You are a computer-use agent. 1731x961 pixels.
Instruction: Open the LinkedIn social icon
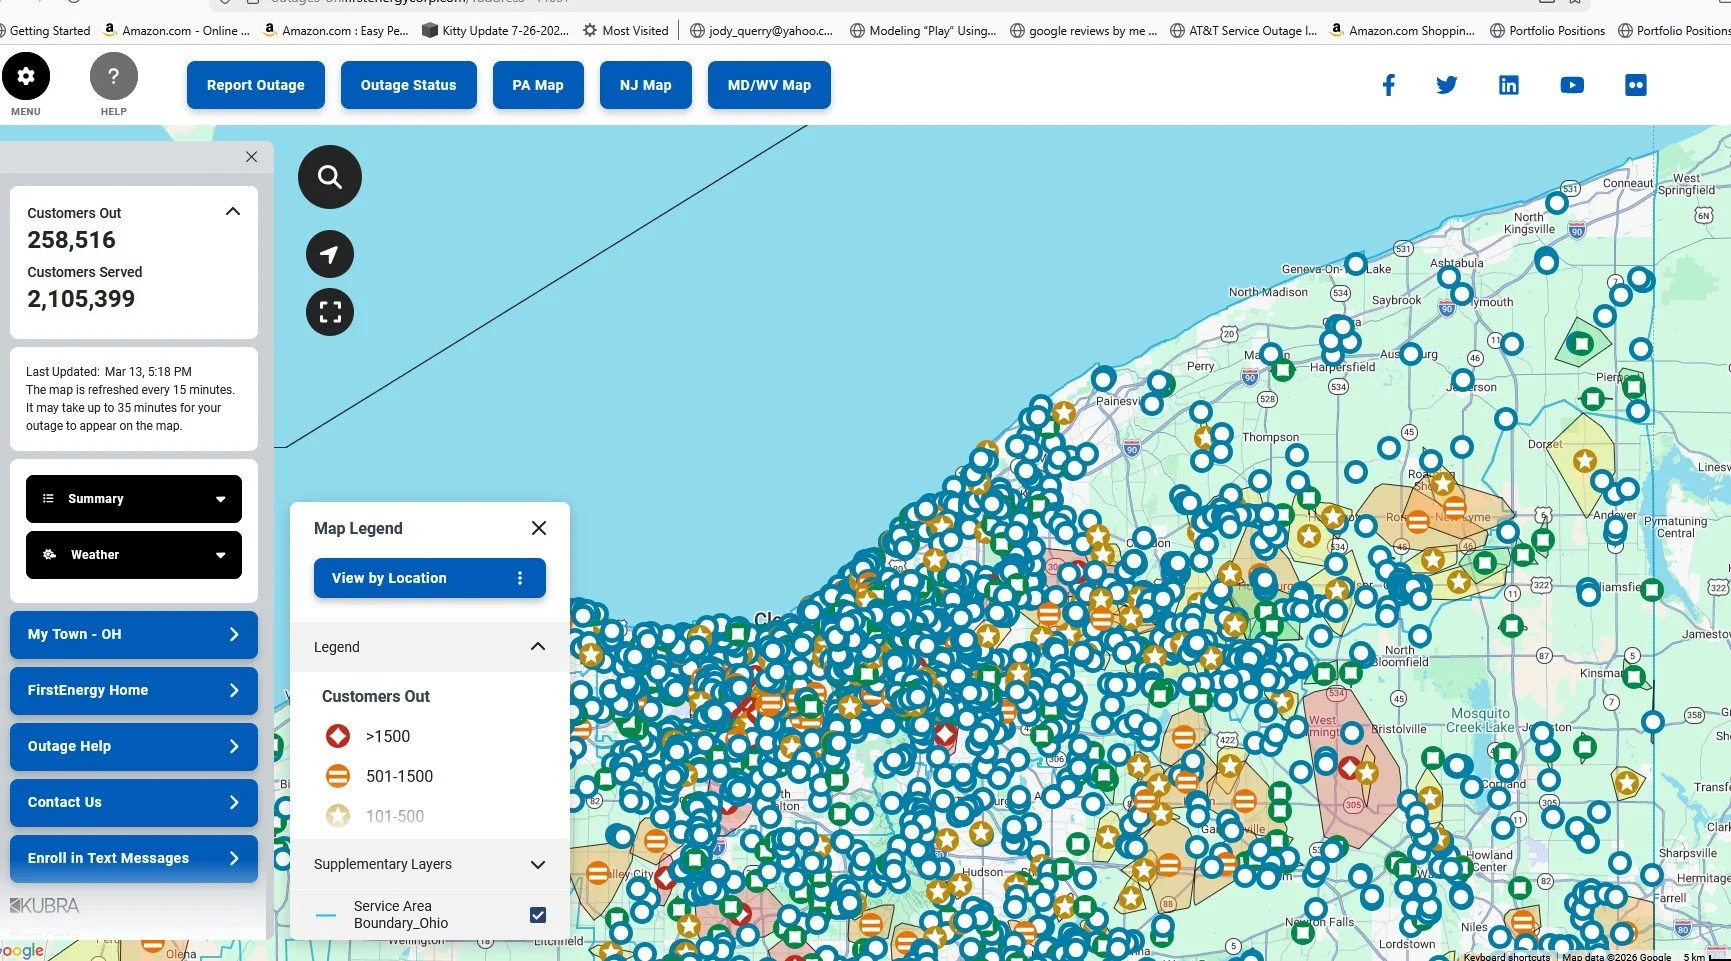(x=1508, y=85)
